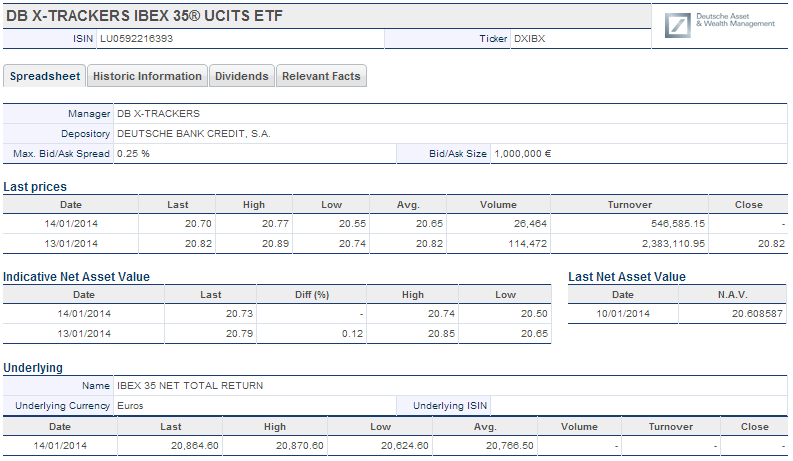Select 14/01/2014 date in Last prices table
Screen dimensions: 793x461
pyautogui.click(x=71, y=223)
